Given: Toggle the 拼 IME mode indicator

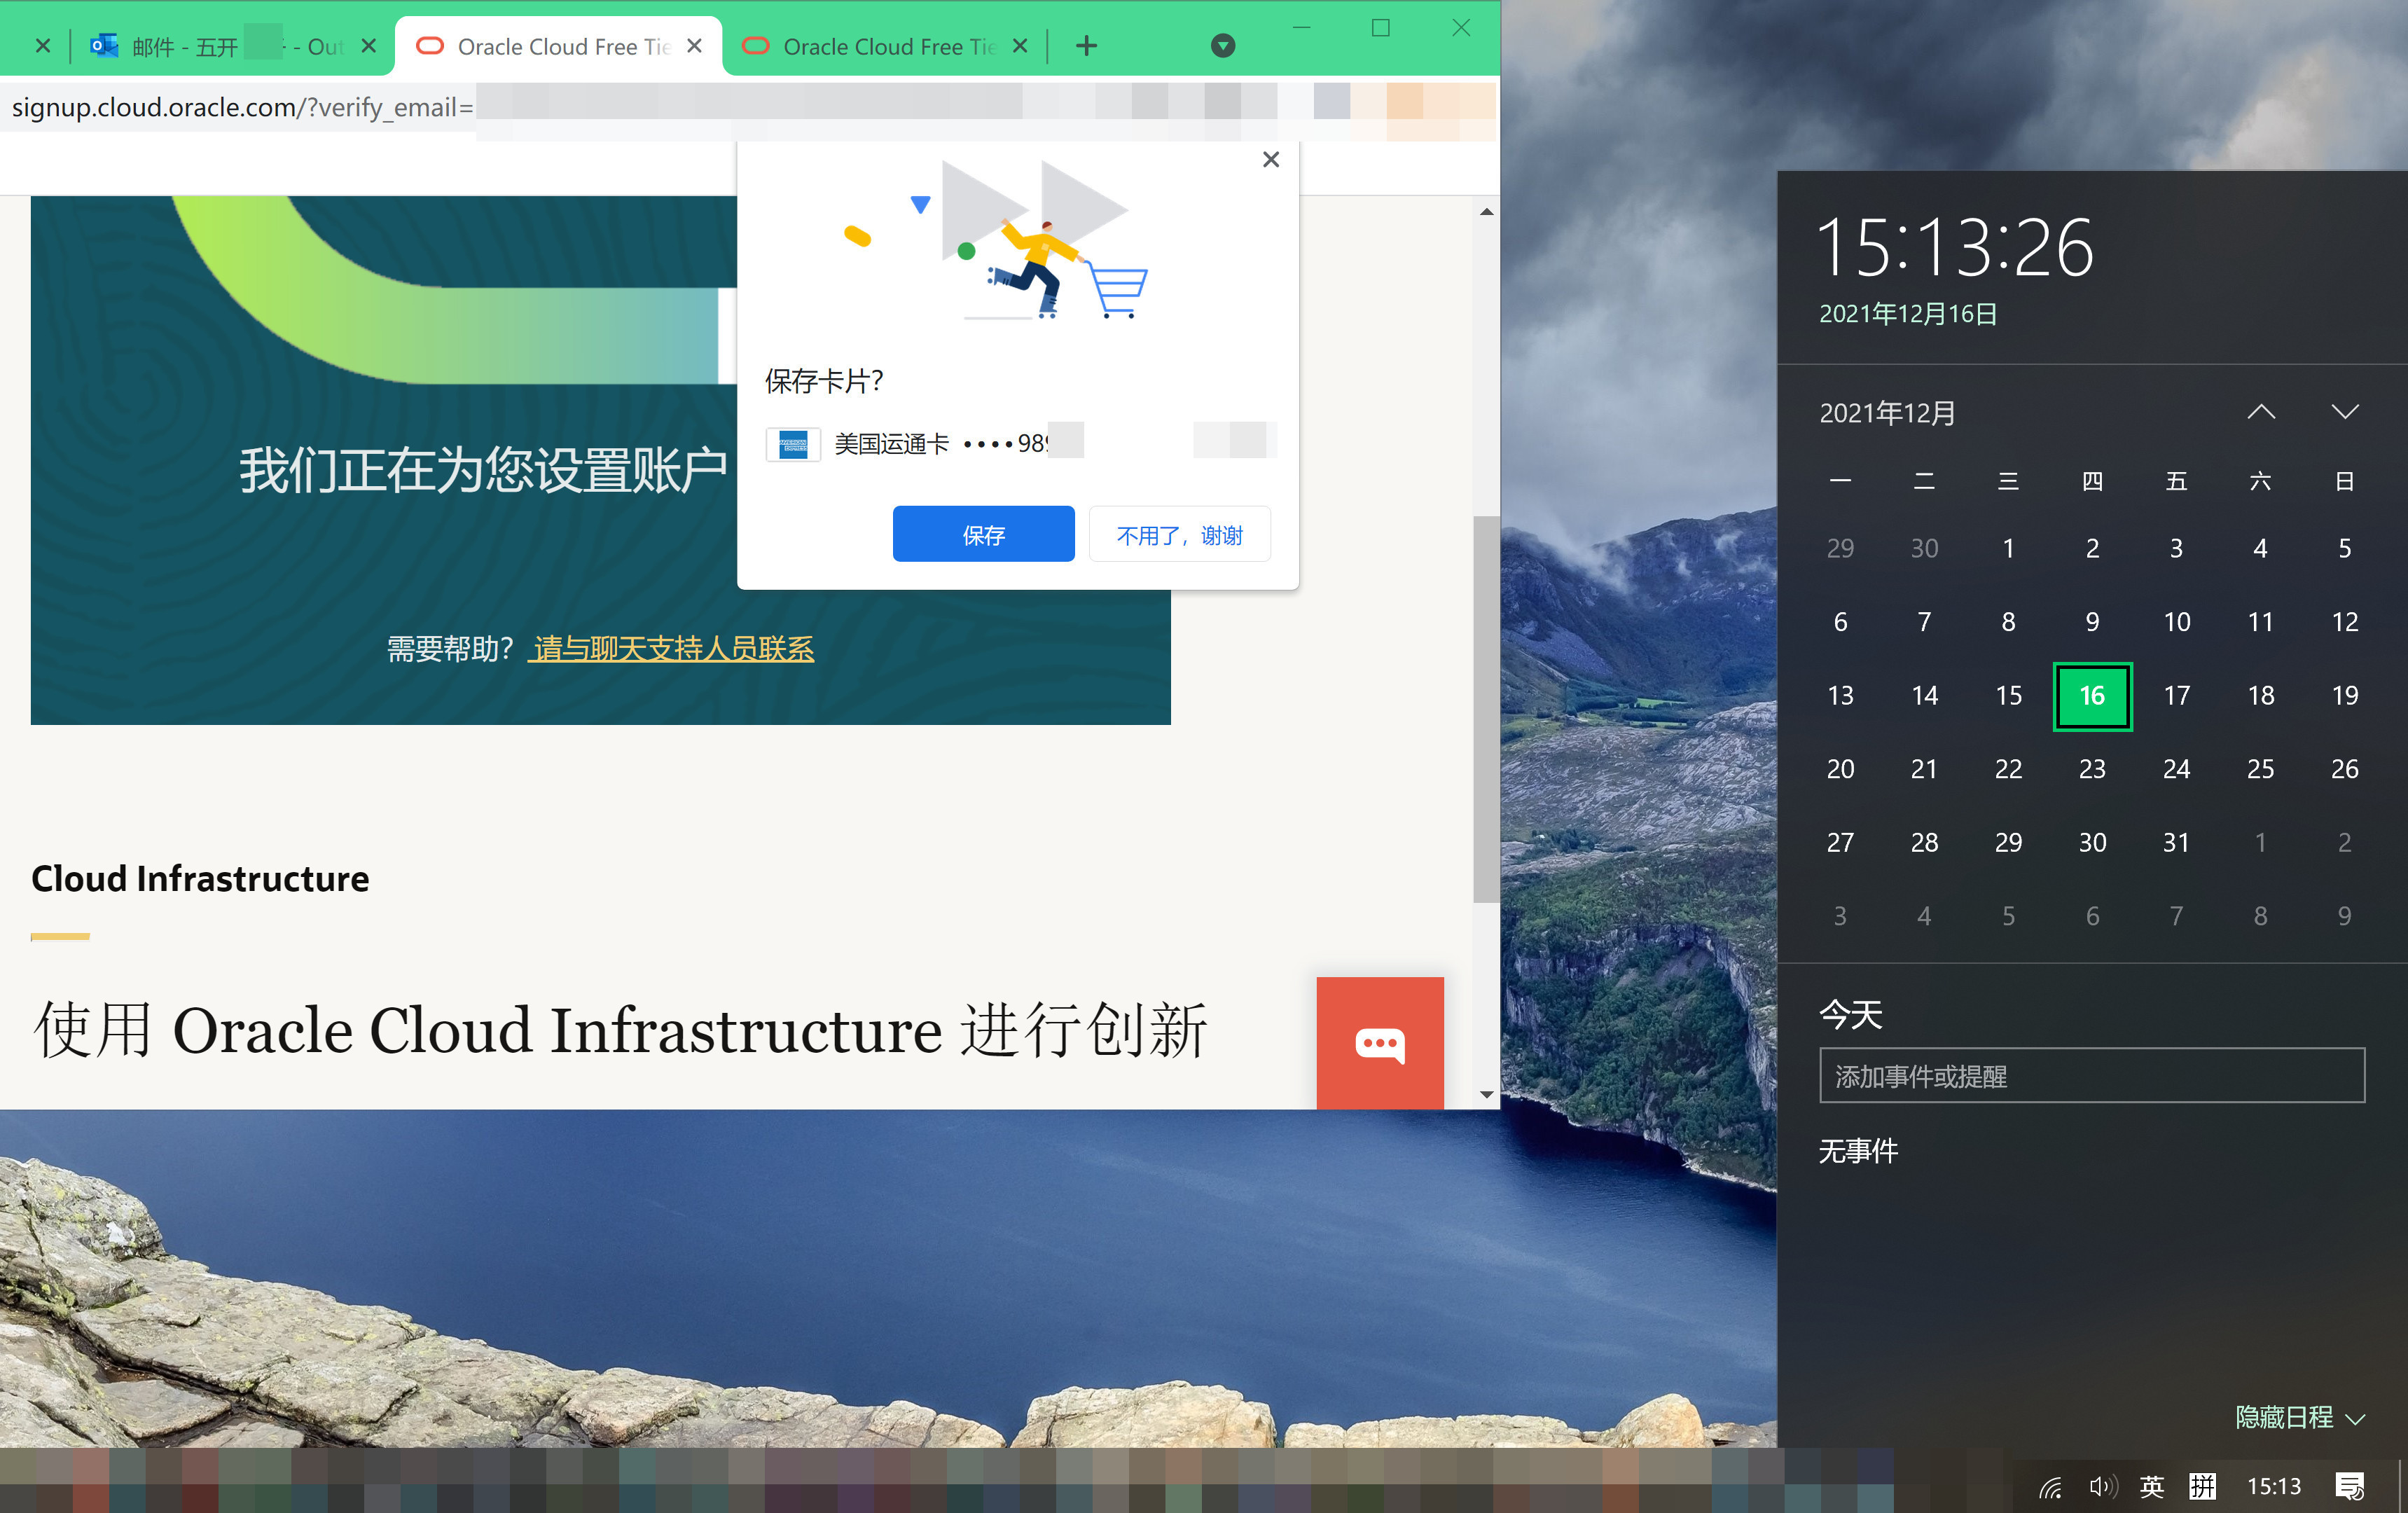Looking at the screenshot, I should click(x=2203, y=1487).
